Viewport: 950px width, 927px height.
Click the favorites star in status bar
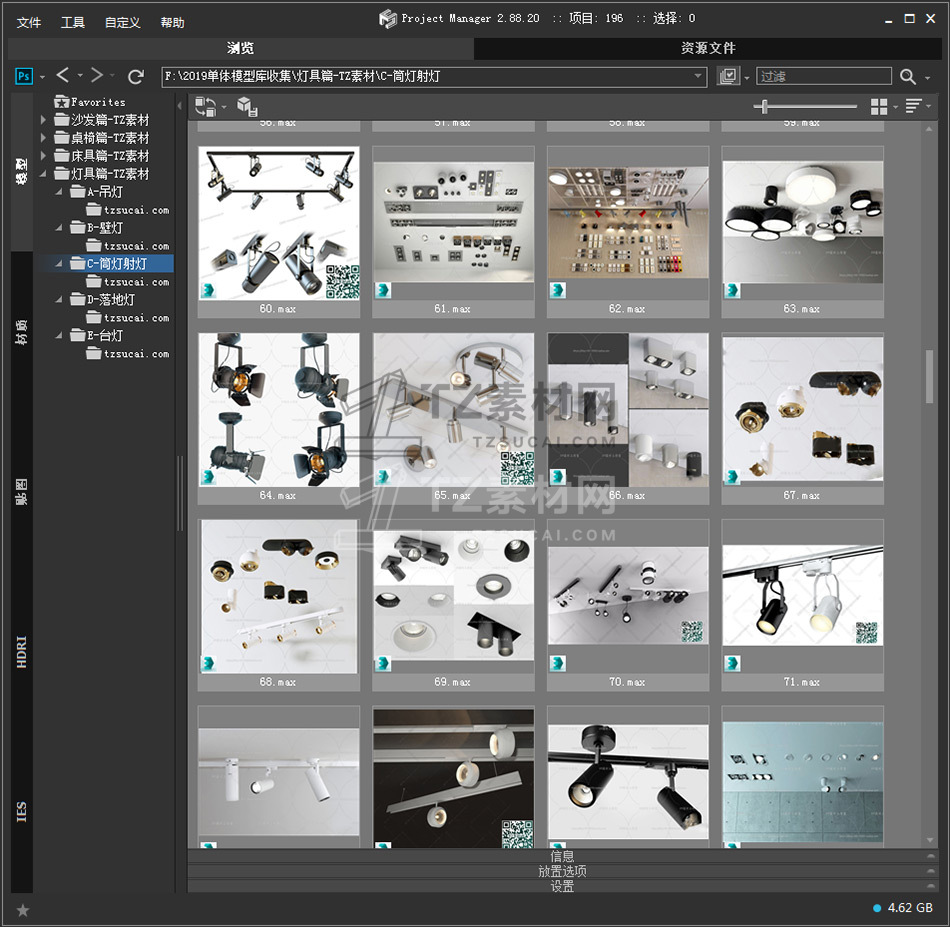coord(23,909)
